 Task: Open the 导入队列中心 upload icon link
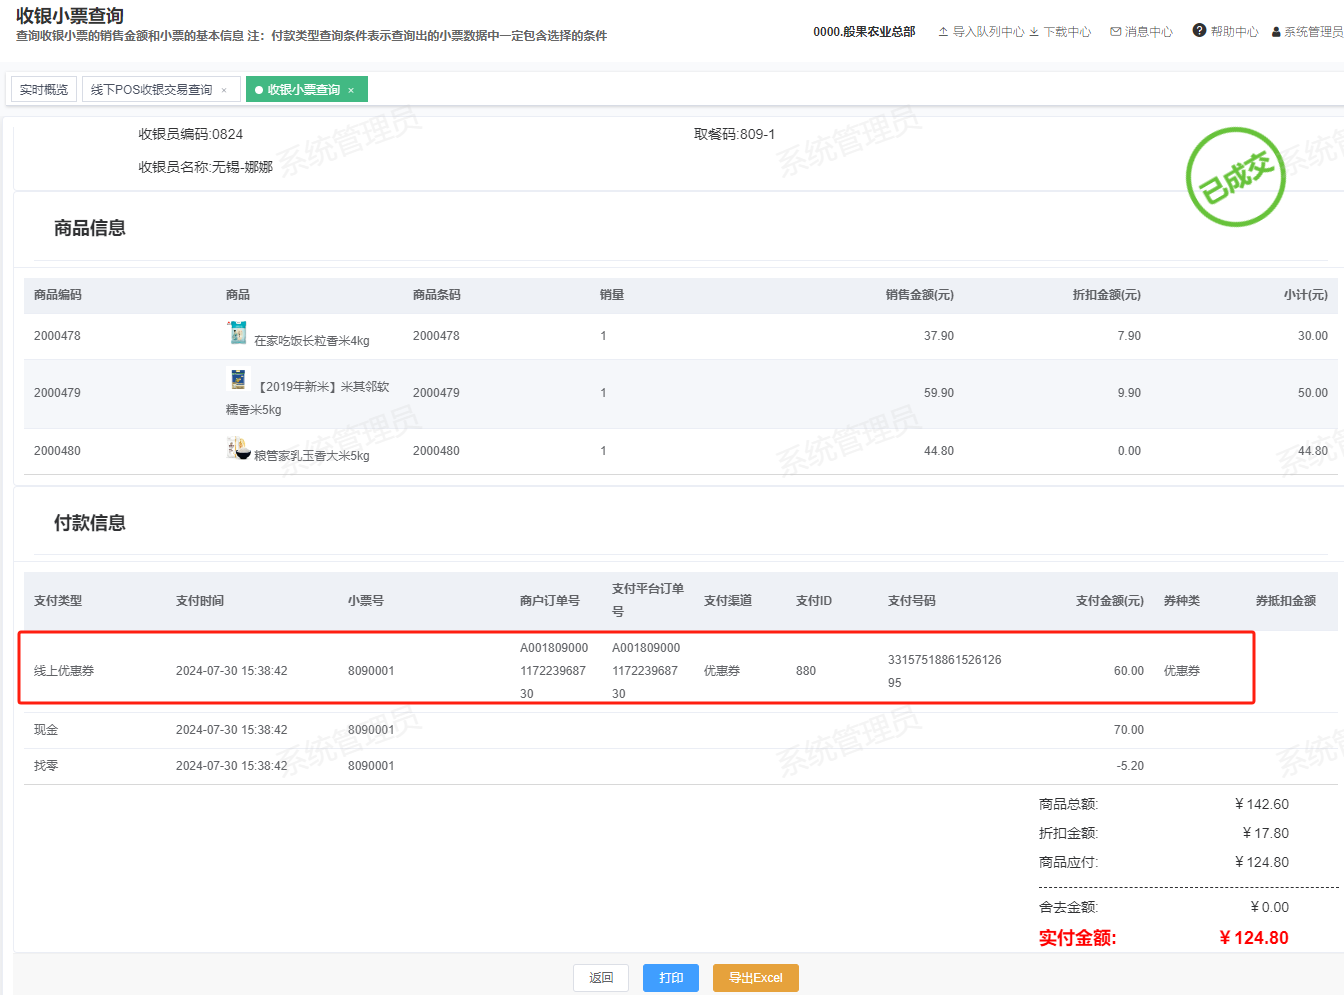(x=980, y=32)
